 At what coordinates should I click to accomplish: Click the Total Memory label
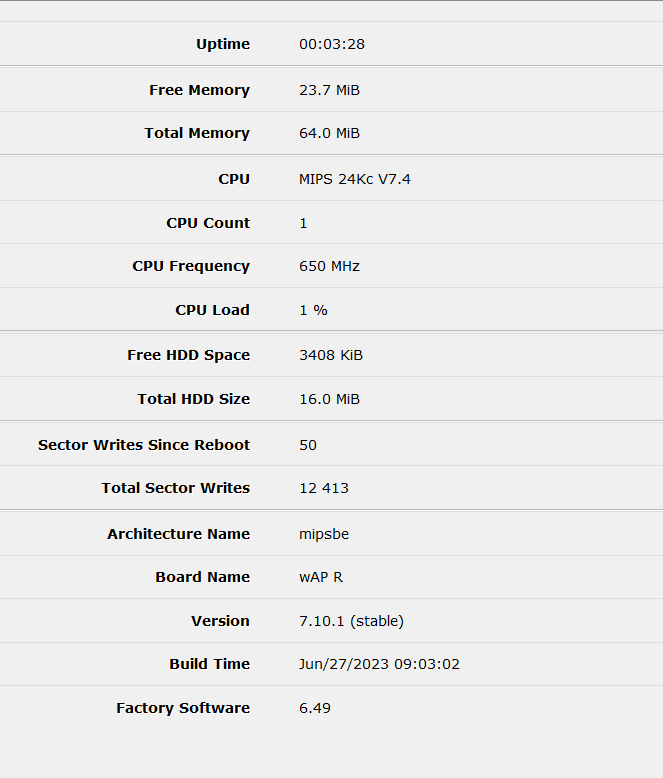197,133
